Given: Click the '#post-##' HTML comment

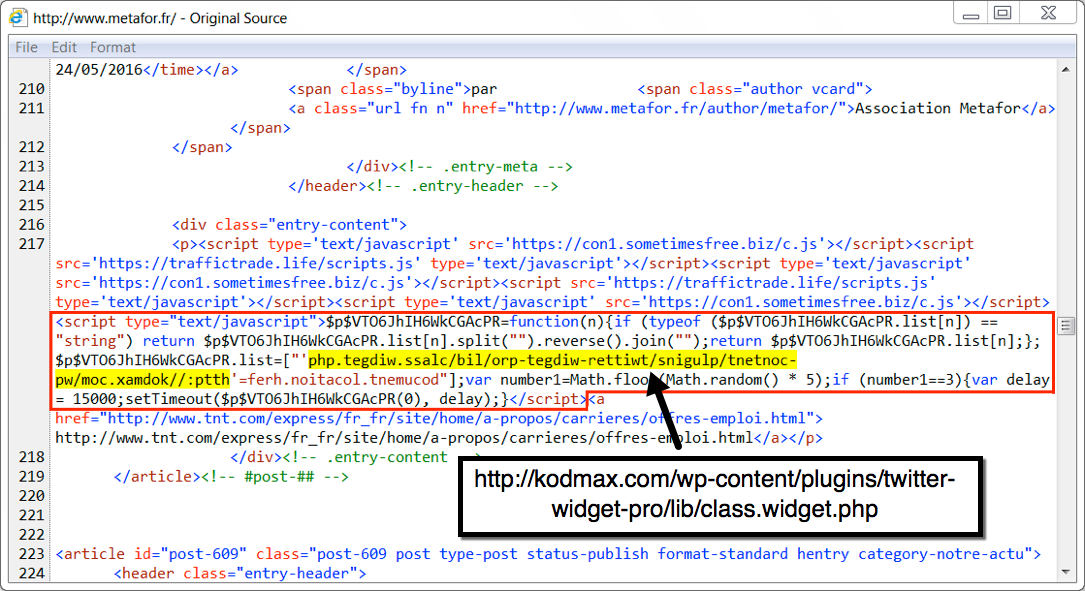Looking at the screenshot, I should pyautogui.click(x=275, y=477).
